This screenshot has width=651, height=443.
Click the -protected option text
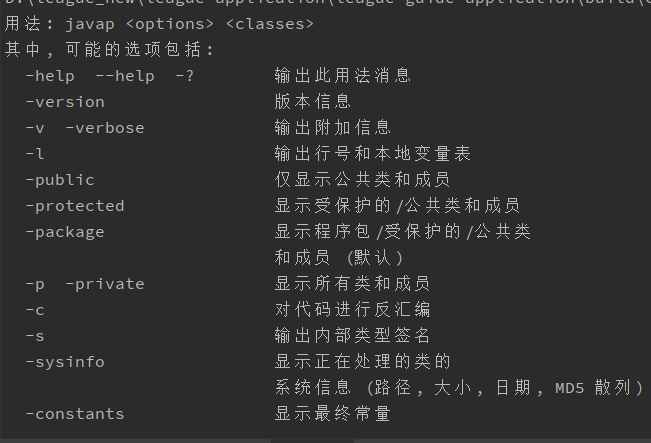75,206
